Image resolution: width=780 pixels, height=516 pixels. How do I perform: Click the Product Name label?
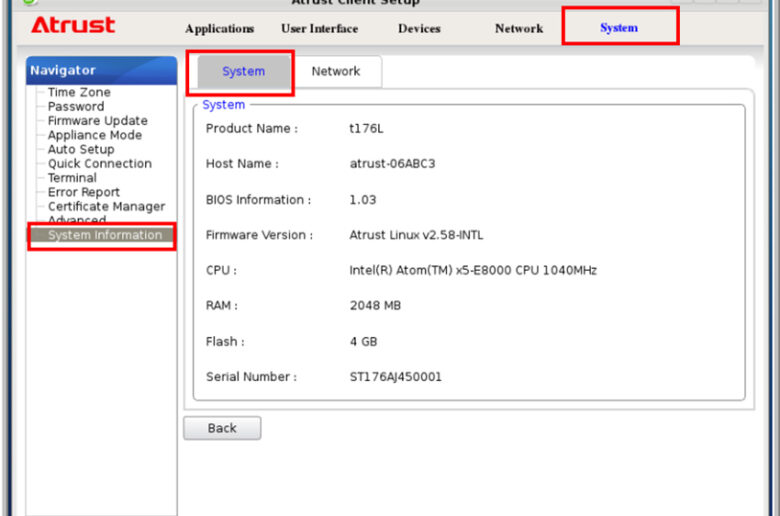(252, 128)
